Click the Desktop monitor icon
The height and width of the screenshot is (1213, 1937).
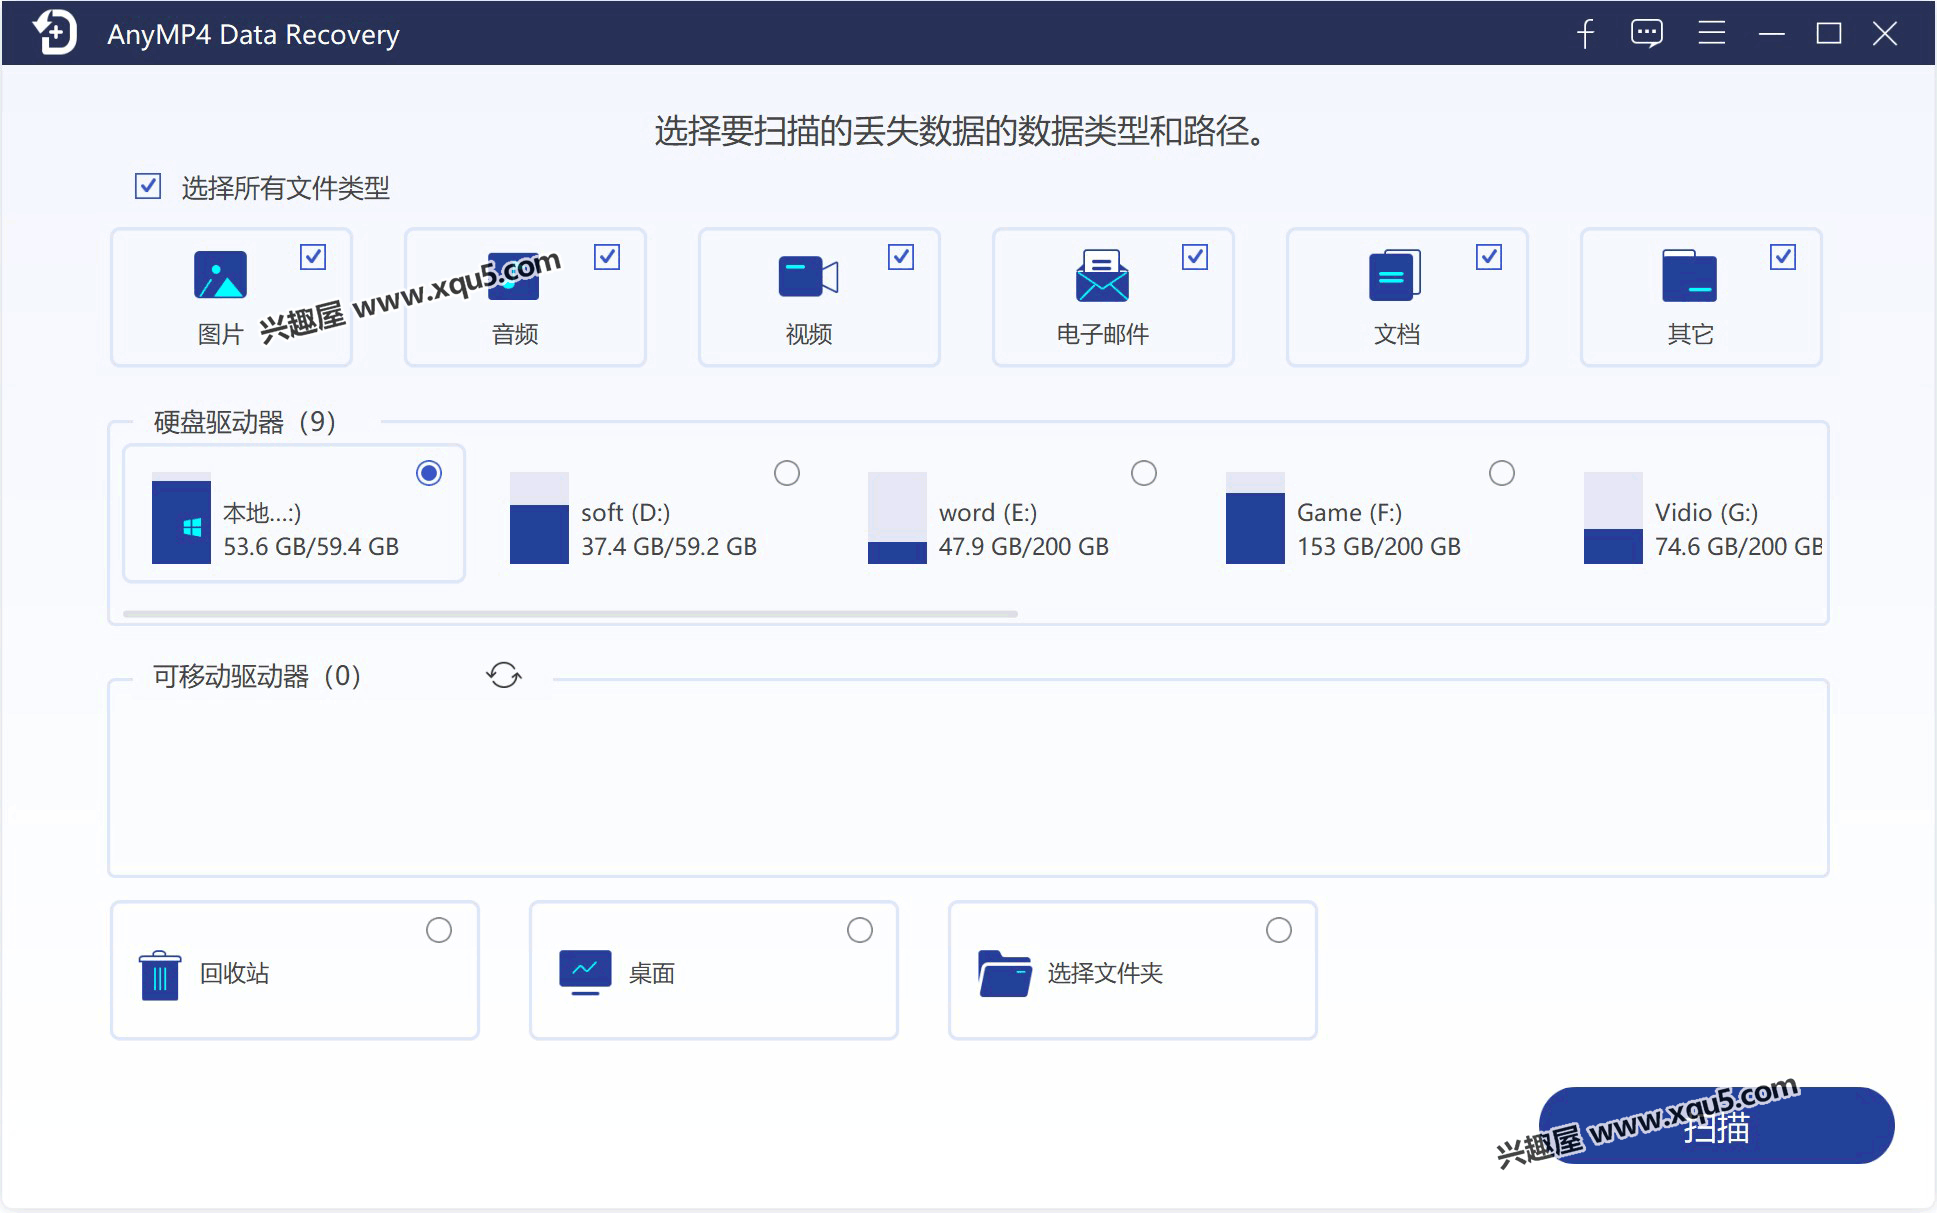[x=585, y=972]
